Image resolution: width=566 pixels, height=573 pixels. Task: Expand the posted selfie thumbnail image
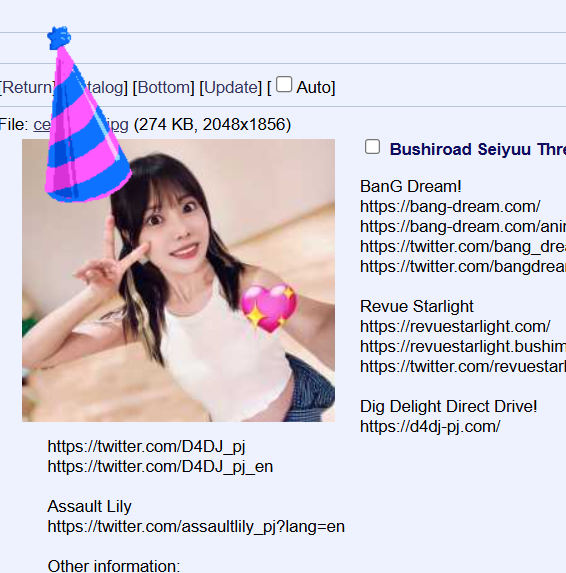point(178,280)
